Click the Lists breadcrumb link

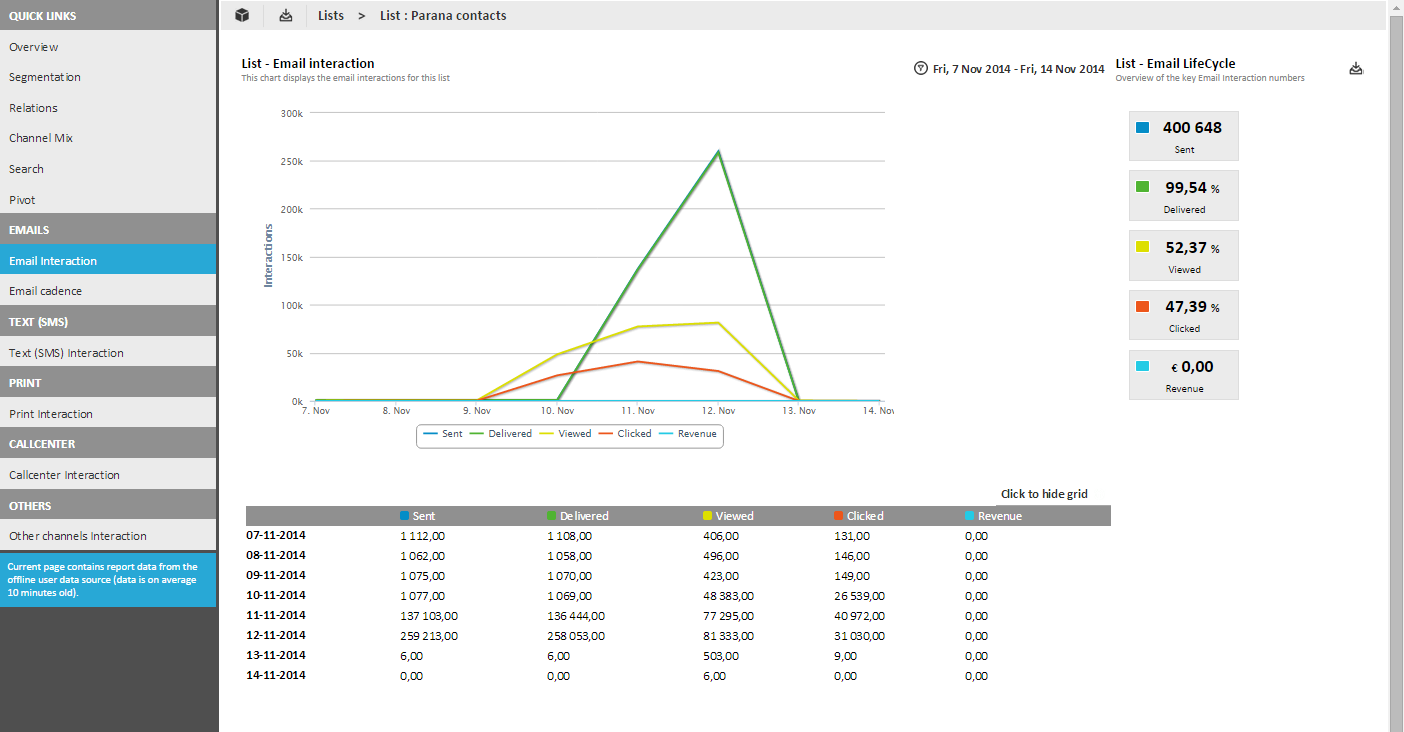coord(331,15)
